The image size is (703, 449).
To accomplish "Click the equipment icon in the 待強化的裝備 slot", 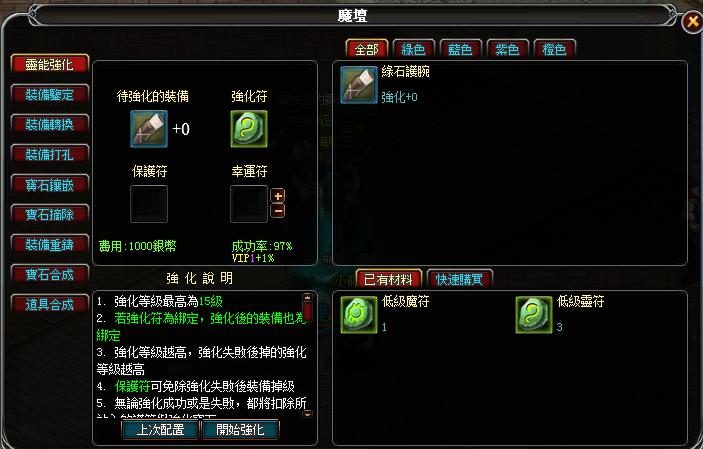I will click(149, 129).
